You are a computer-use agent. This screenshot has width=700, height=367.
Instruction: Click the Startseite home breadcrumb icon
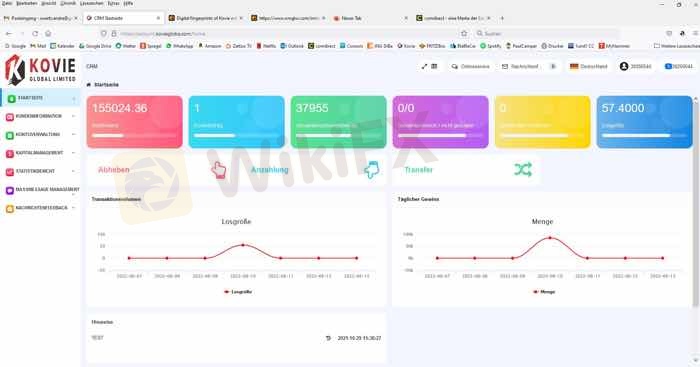click(x=88, y=84)
